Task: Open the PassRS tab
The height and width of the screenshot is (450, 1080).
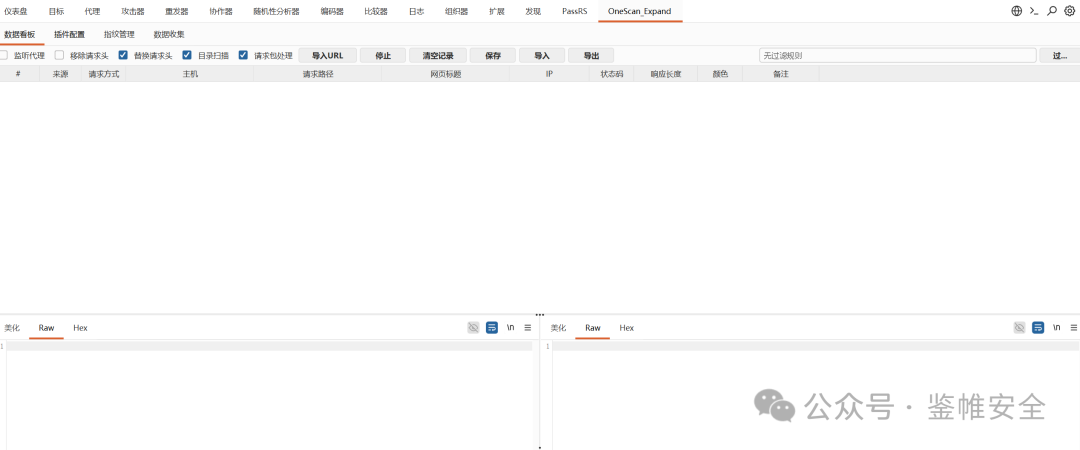Action: point(574,11)
